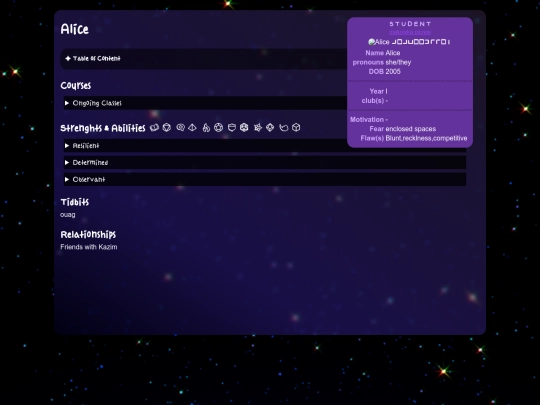Viewport: 540px width, 405px height.
Task: Click the Relationships heading
Action: [88, 235]
